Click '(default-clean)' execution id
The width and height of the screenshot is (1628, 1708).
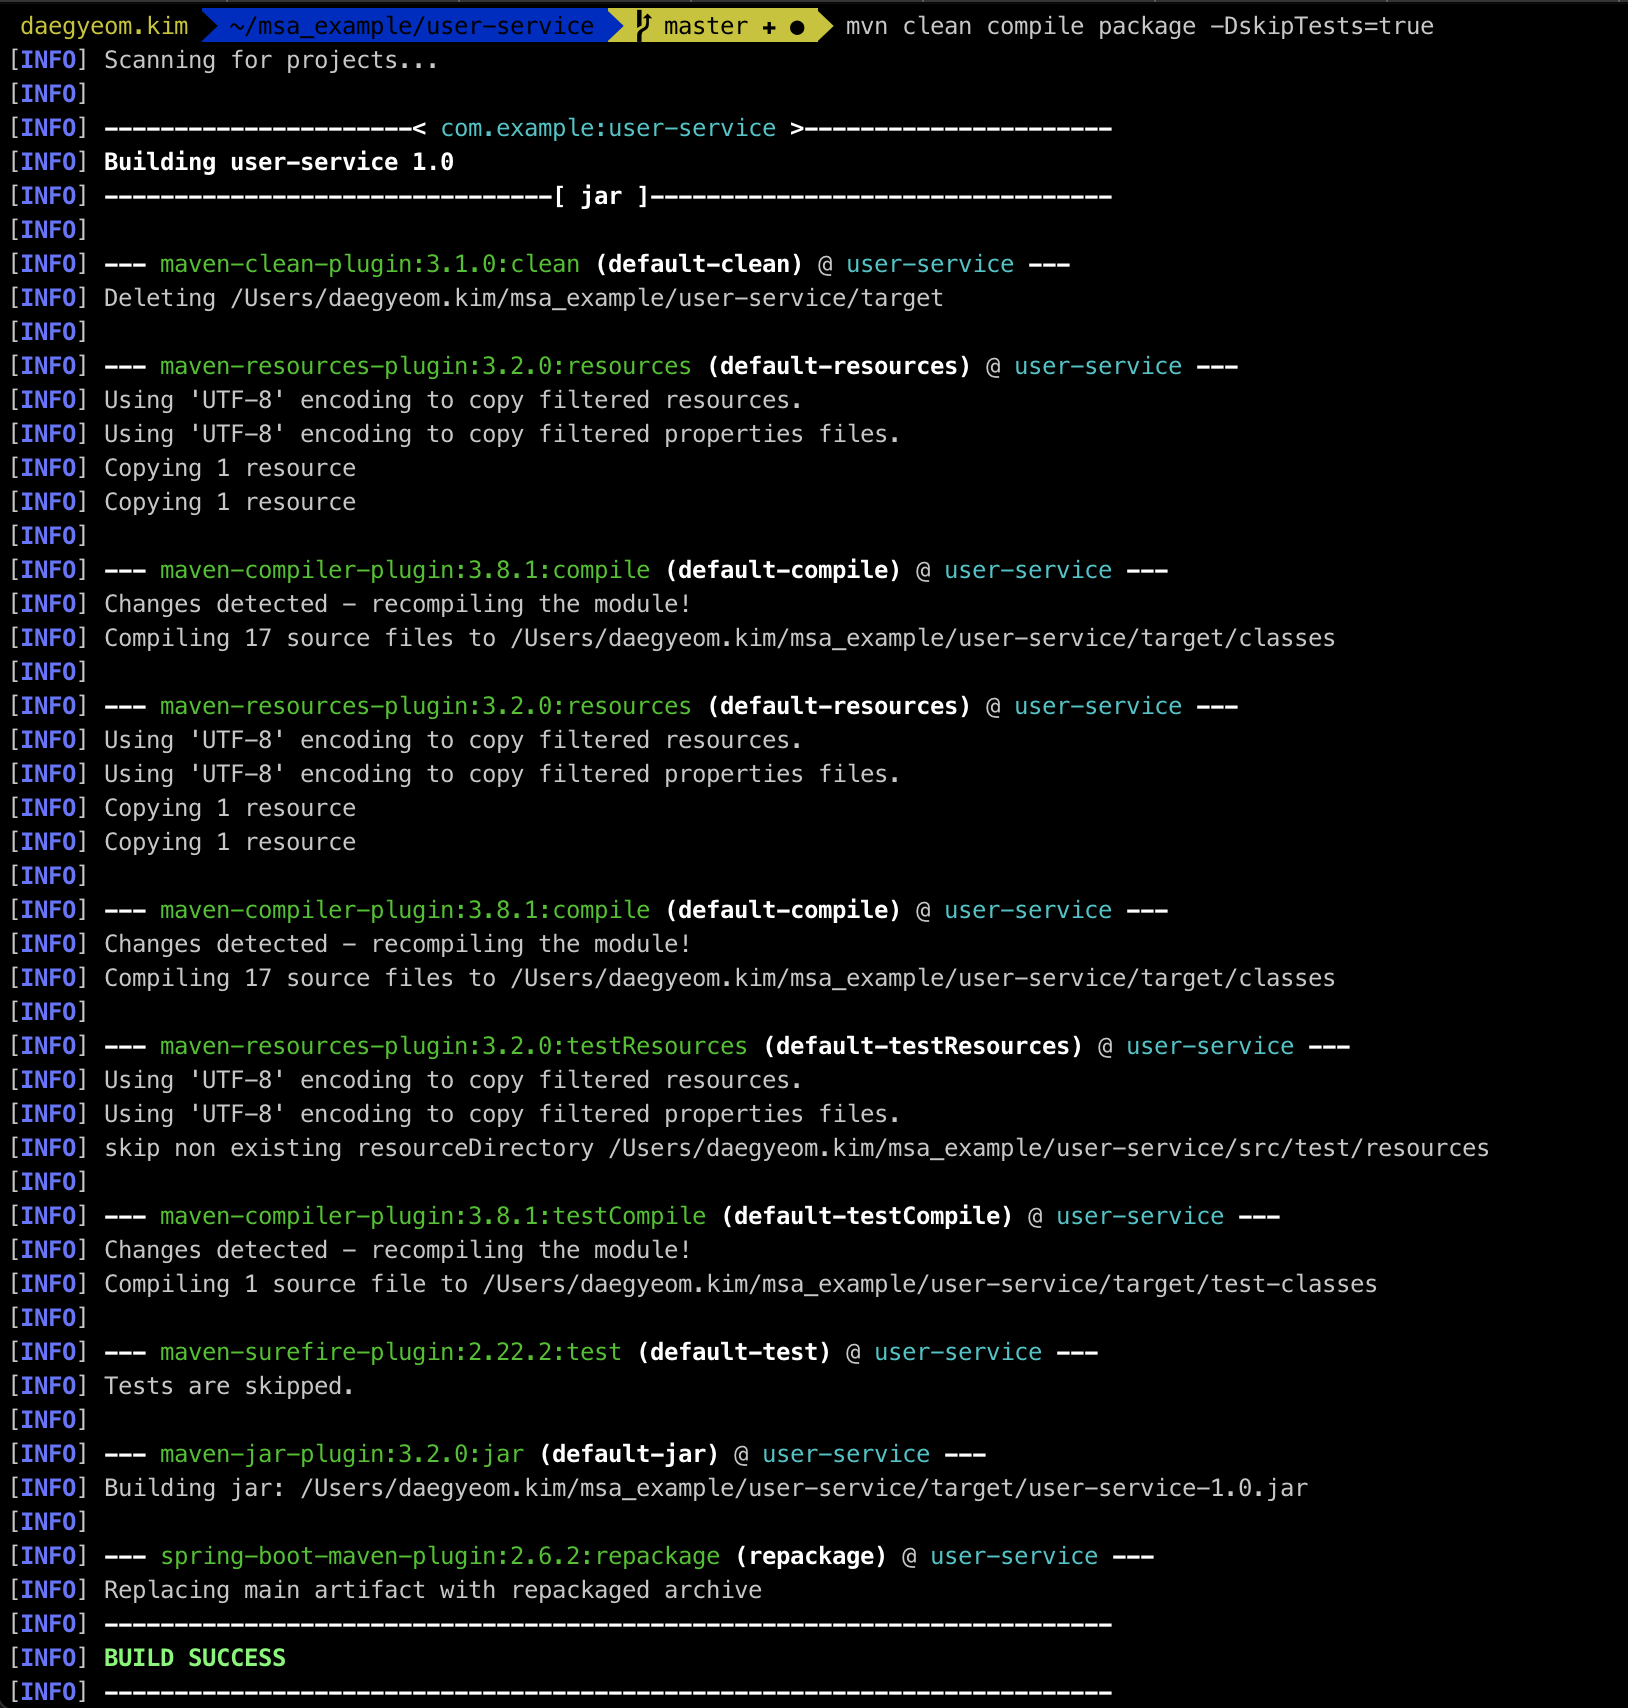coord(699,264)
